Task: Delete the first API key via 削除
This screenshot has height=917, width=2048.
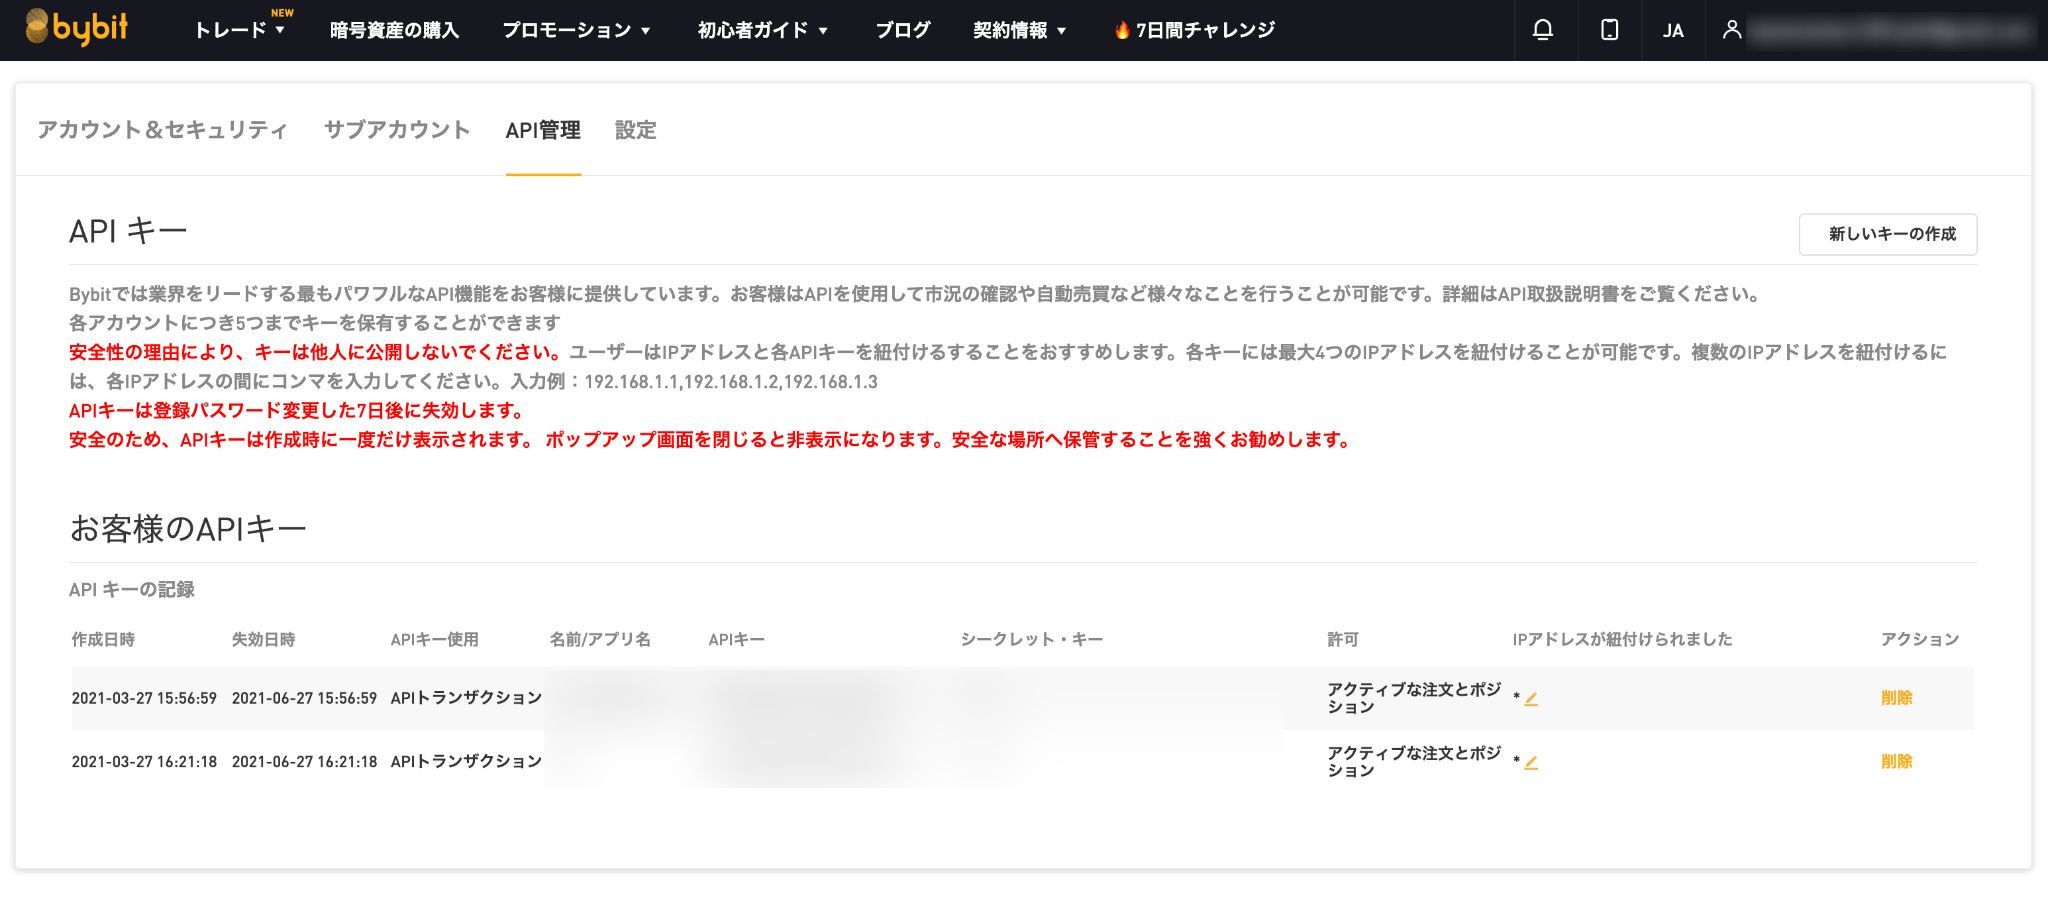Action: 1898,698
